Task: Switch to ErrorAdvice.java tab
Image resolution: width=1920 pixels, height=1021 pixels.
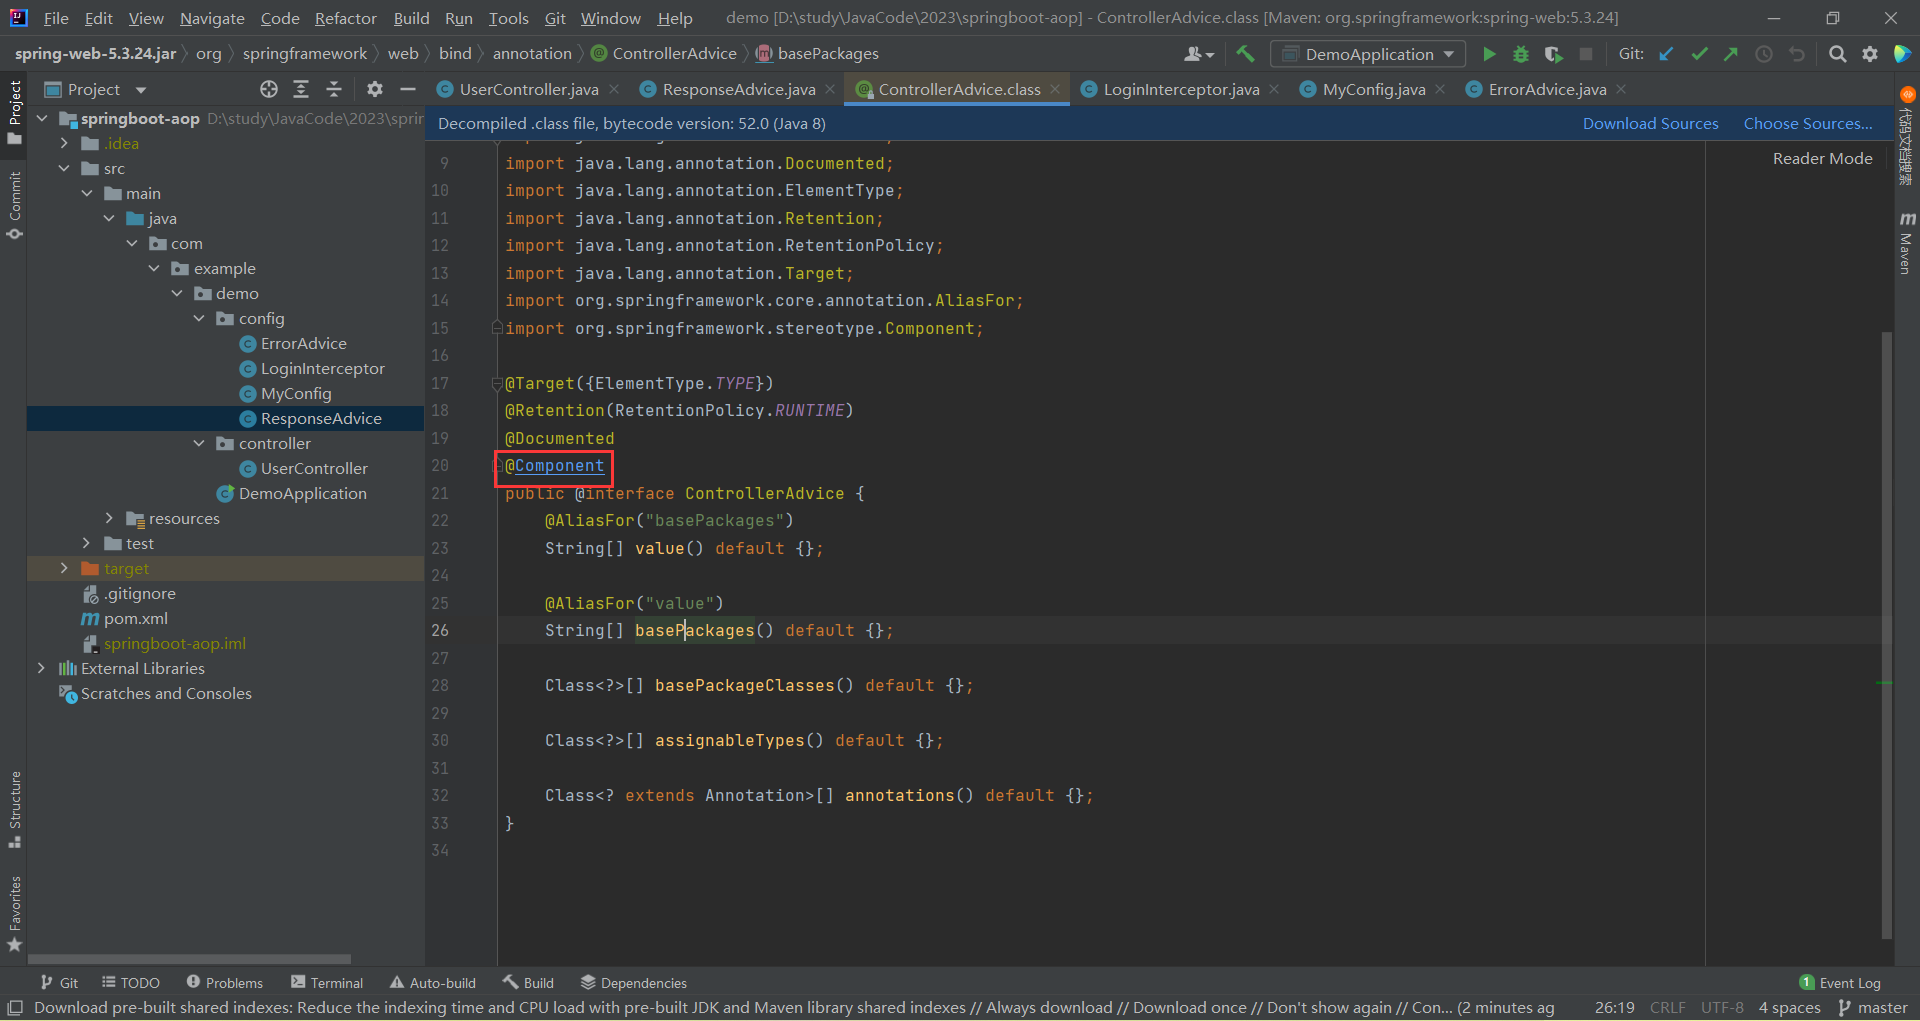Action: [x=1546, y=89]
